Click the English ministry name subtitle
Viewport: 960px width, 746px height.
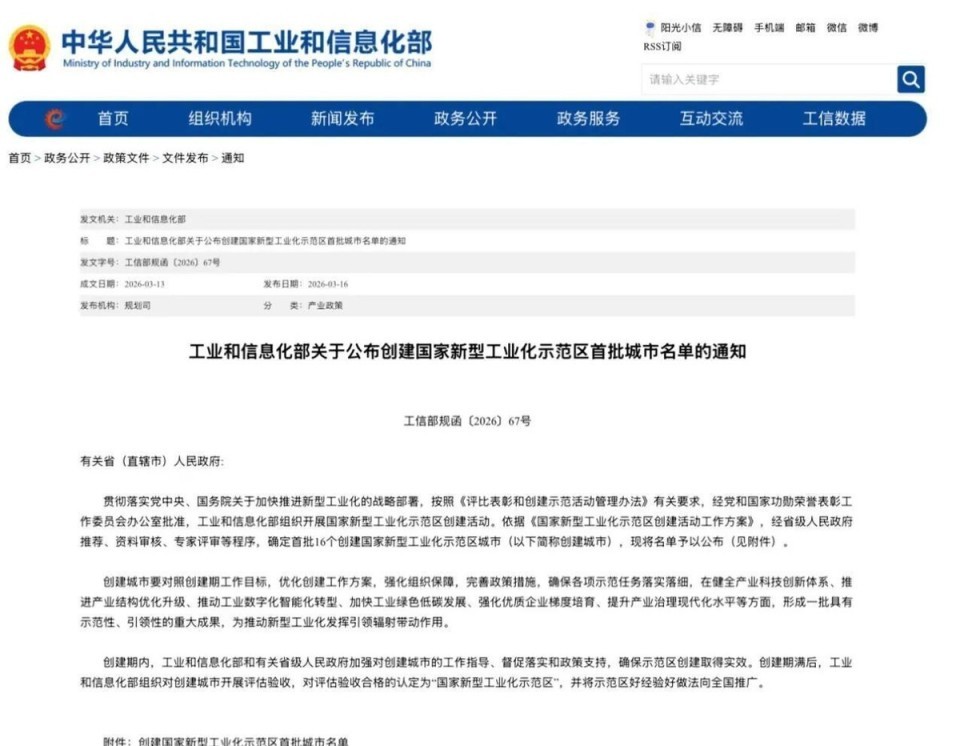click(x=247, y=63)
